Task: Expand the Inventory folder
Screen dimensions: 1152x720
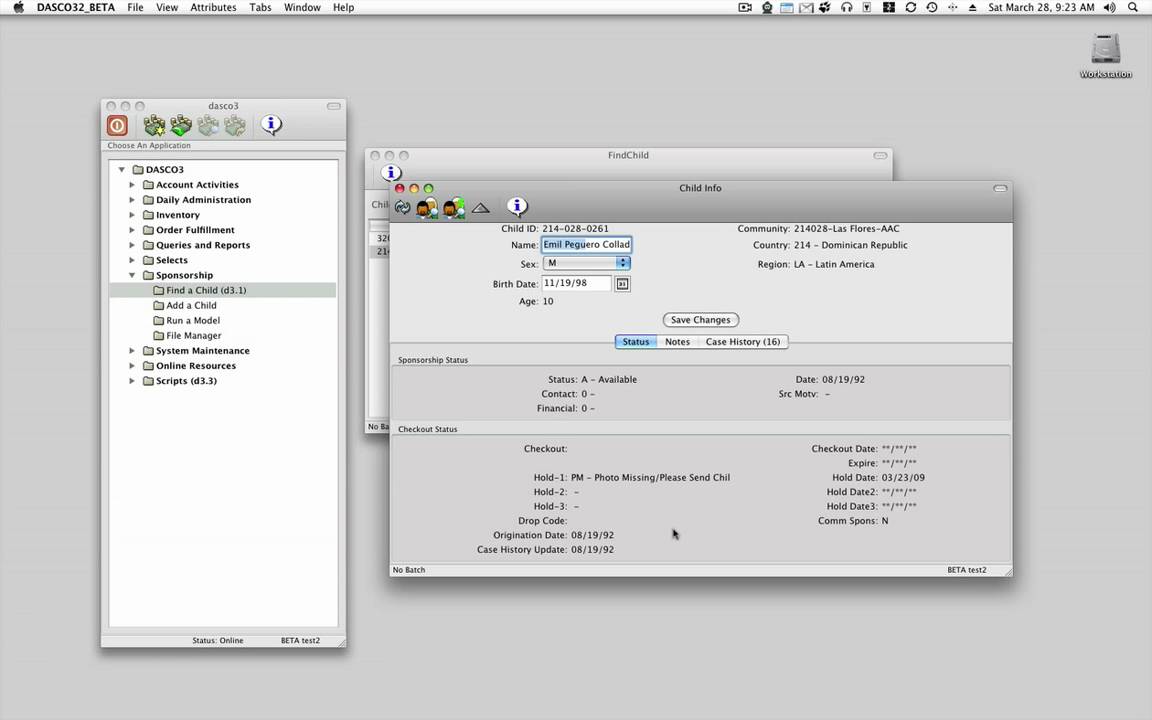Action: click(132, 215)
